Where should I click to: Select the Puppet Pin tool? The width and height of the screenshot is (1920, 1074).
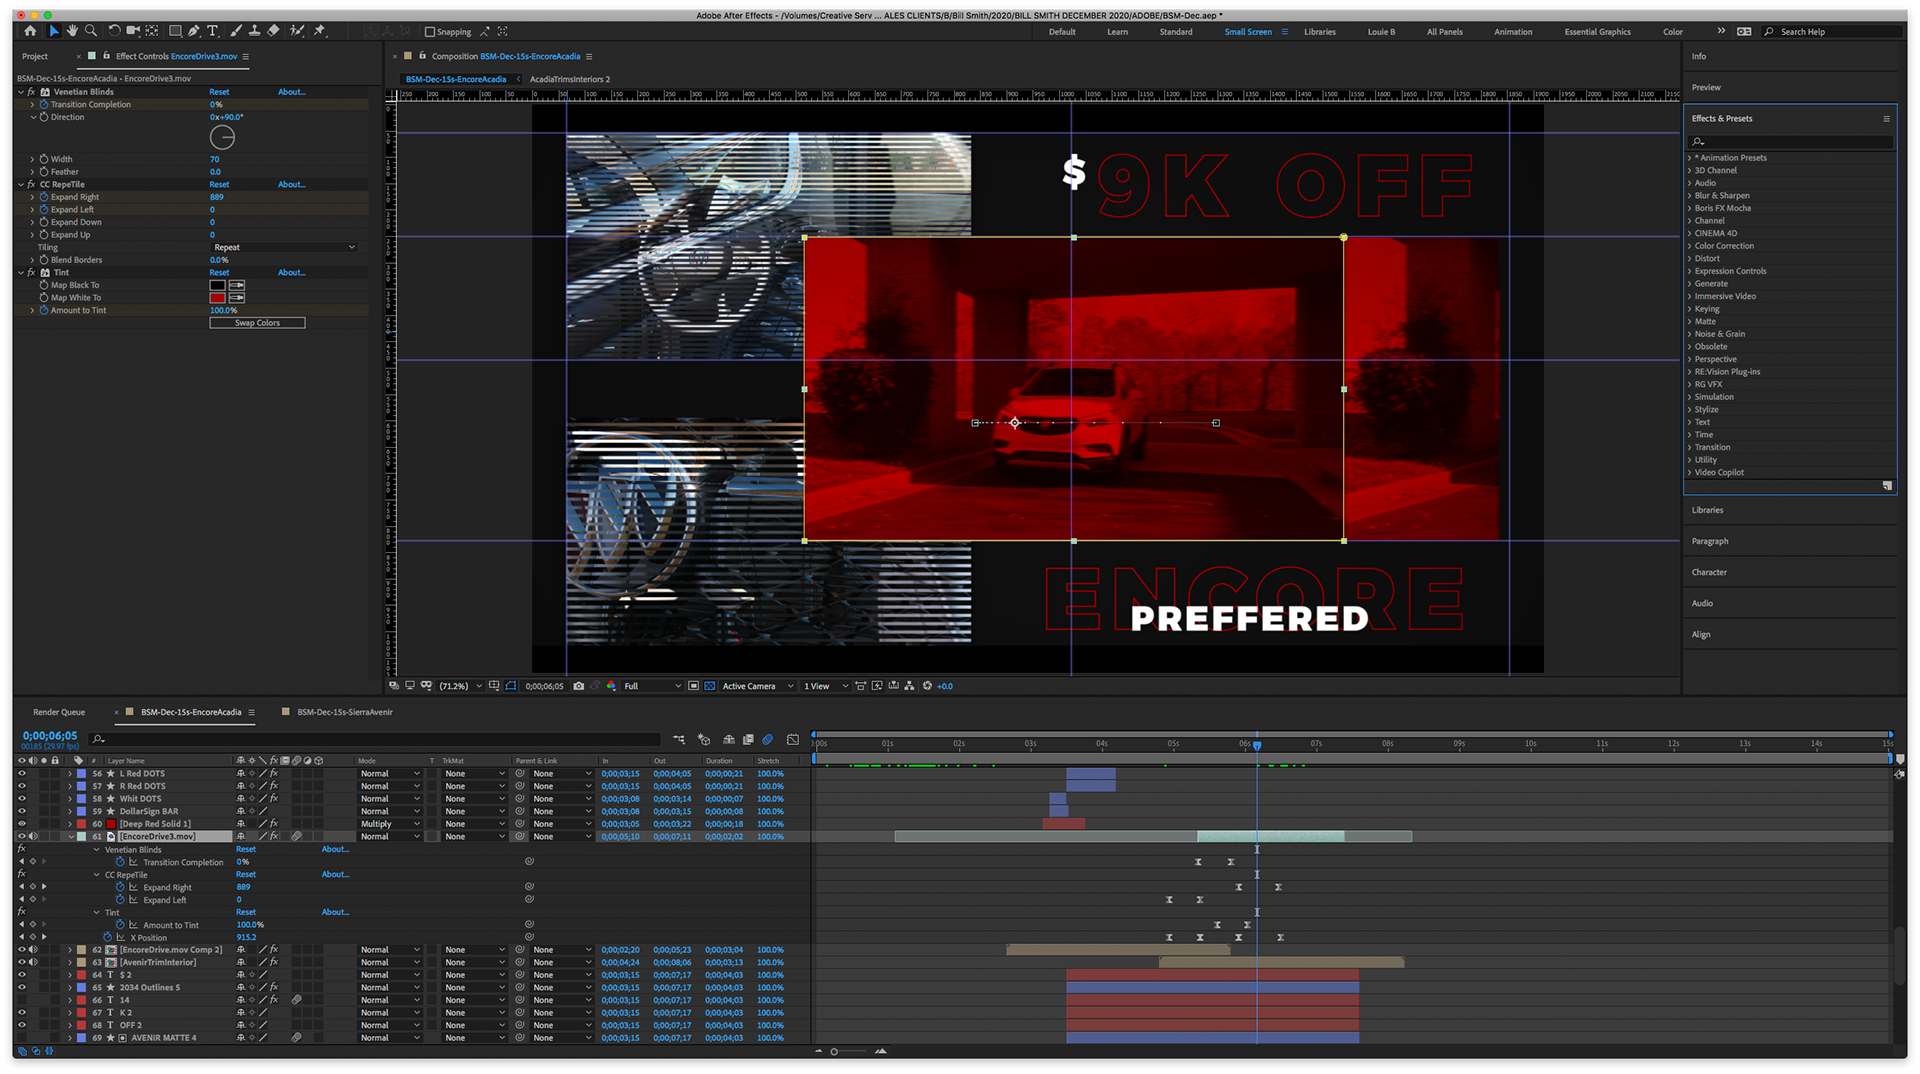click(x=320, y=31)
